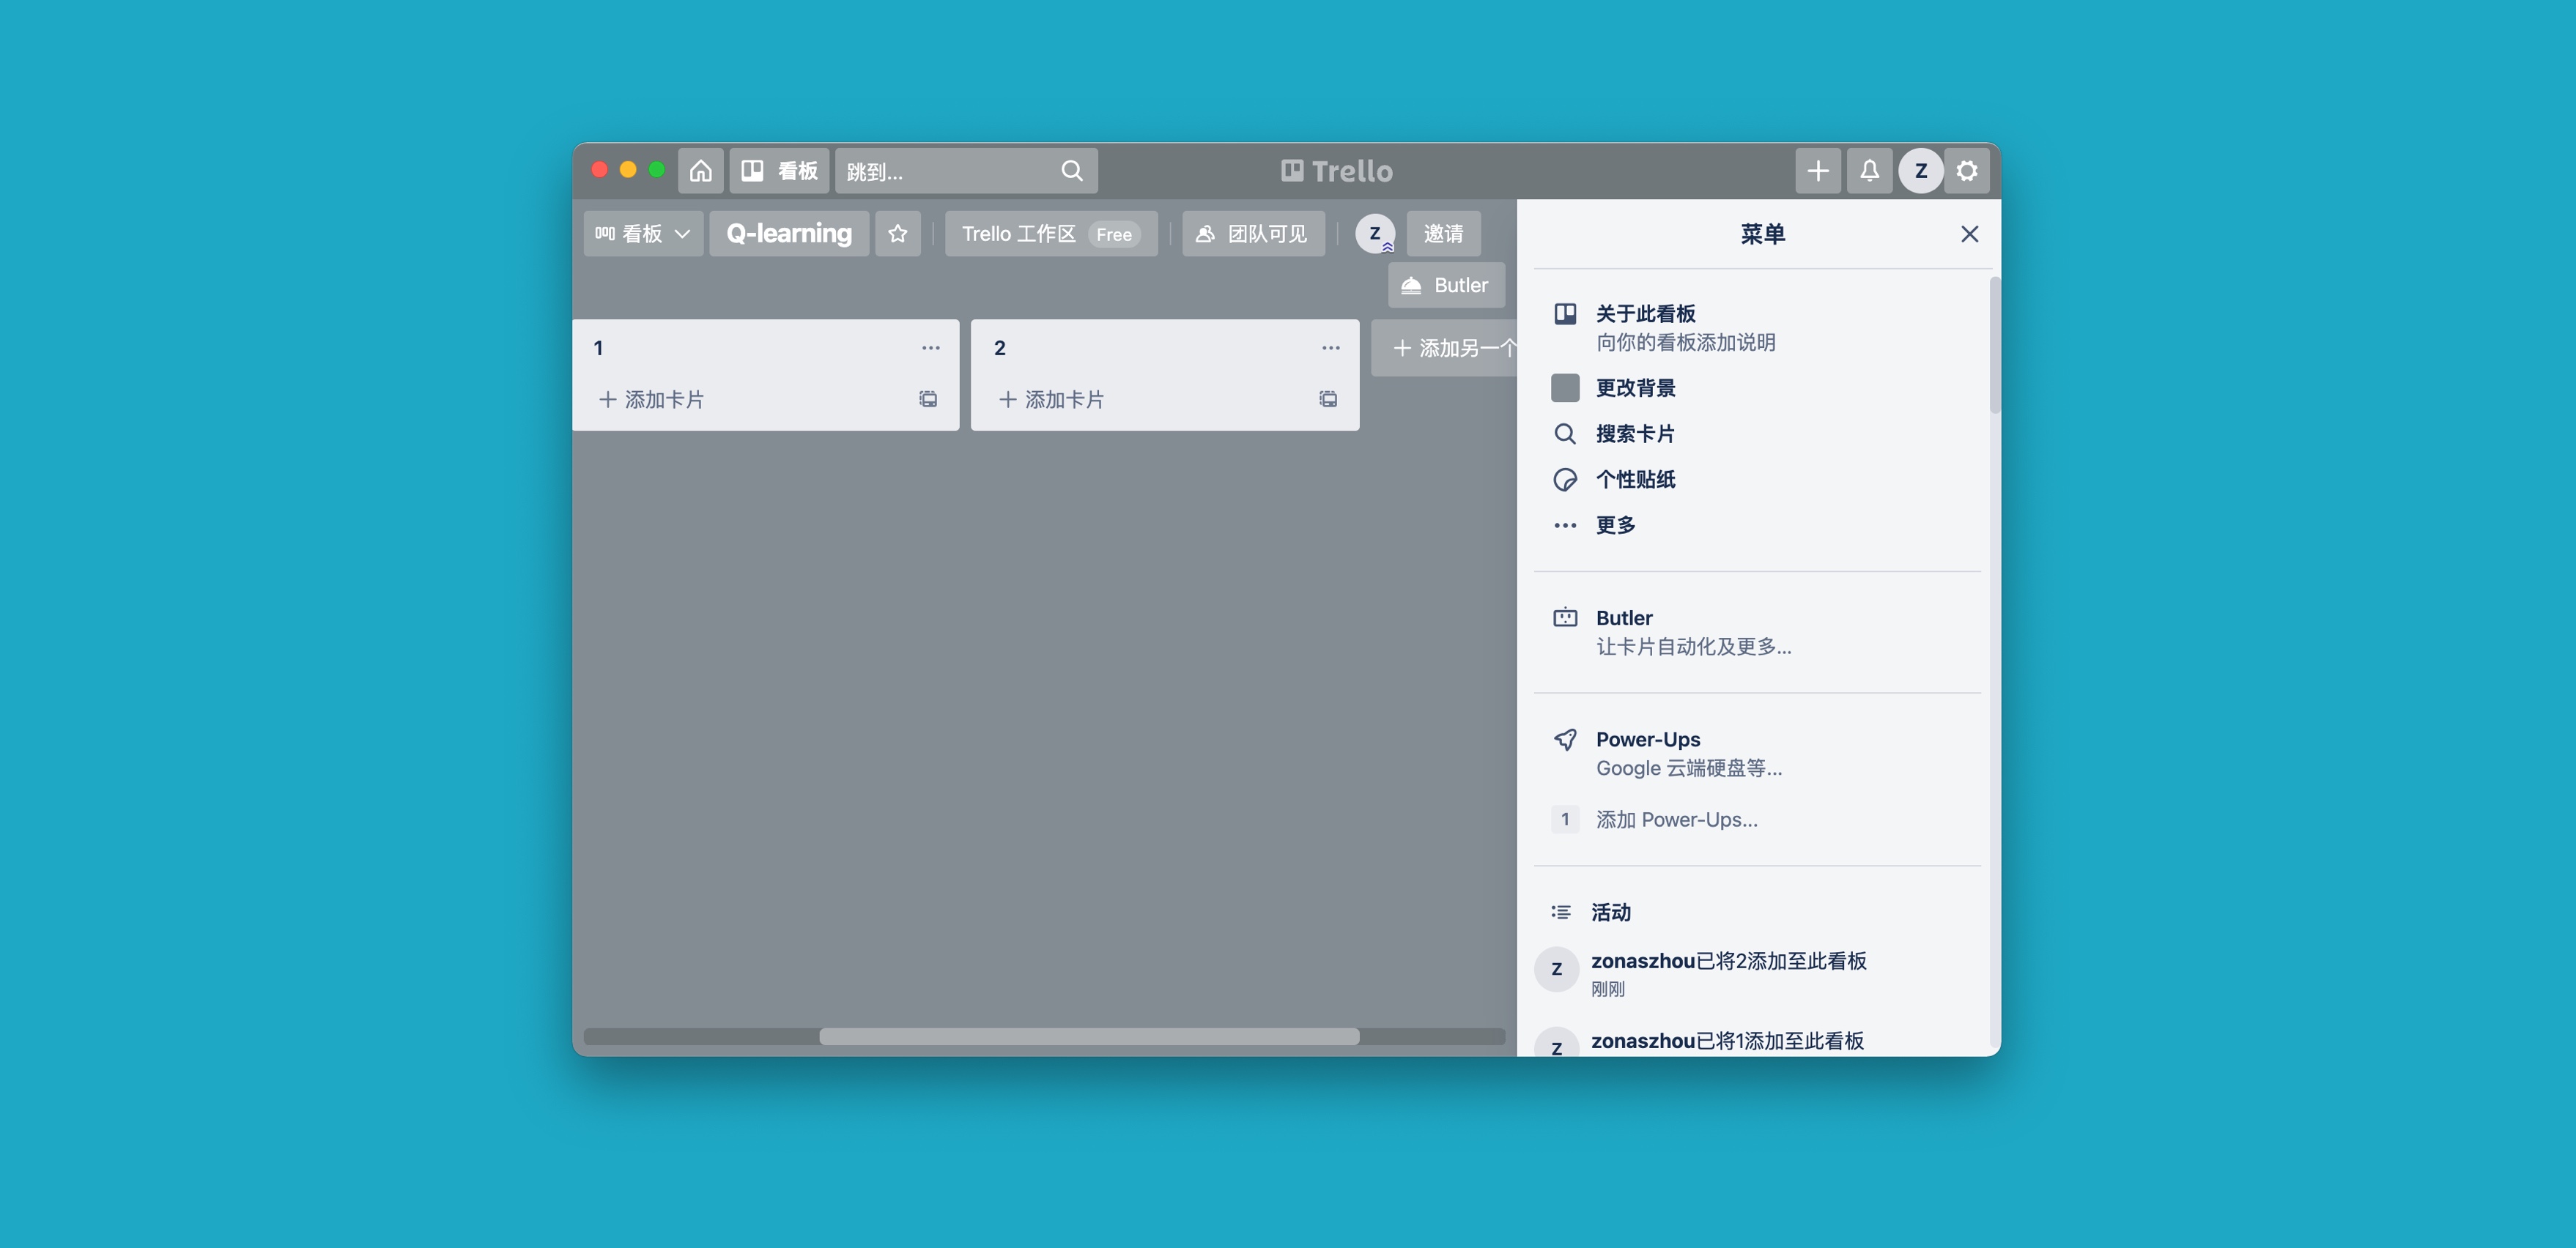The image size is (2576, 1248).
Task: Click zonaszhou avatar on list 2 activity
Action: tap(1556, 969)
